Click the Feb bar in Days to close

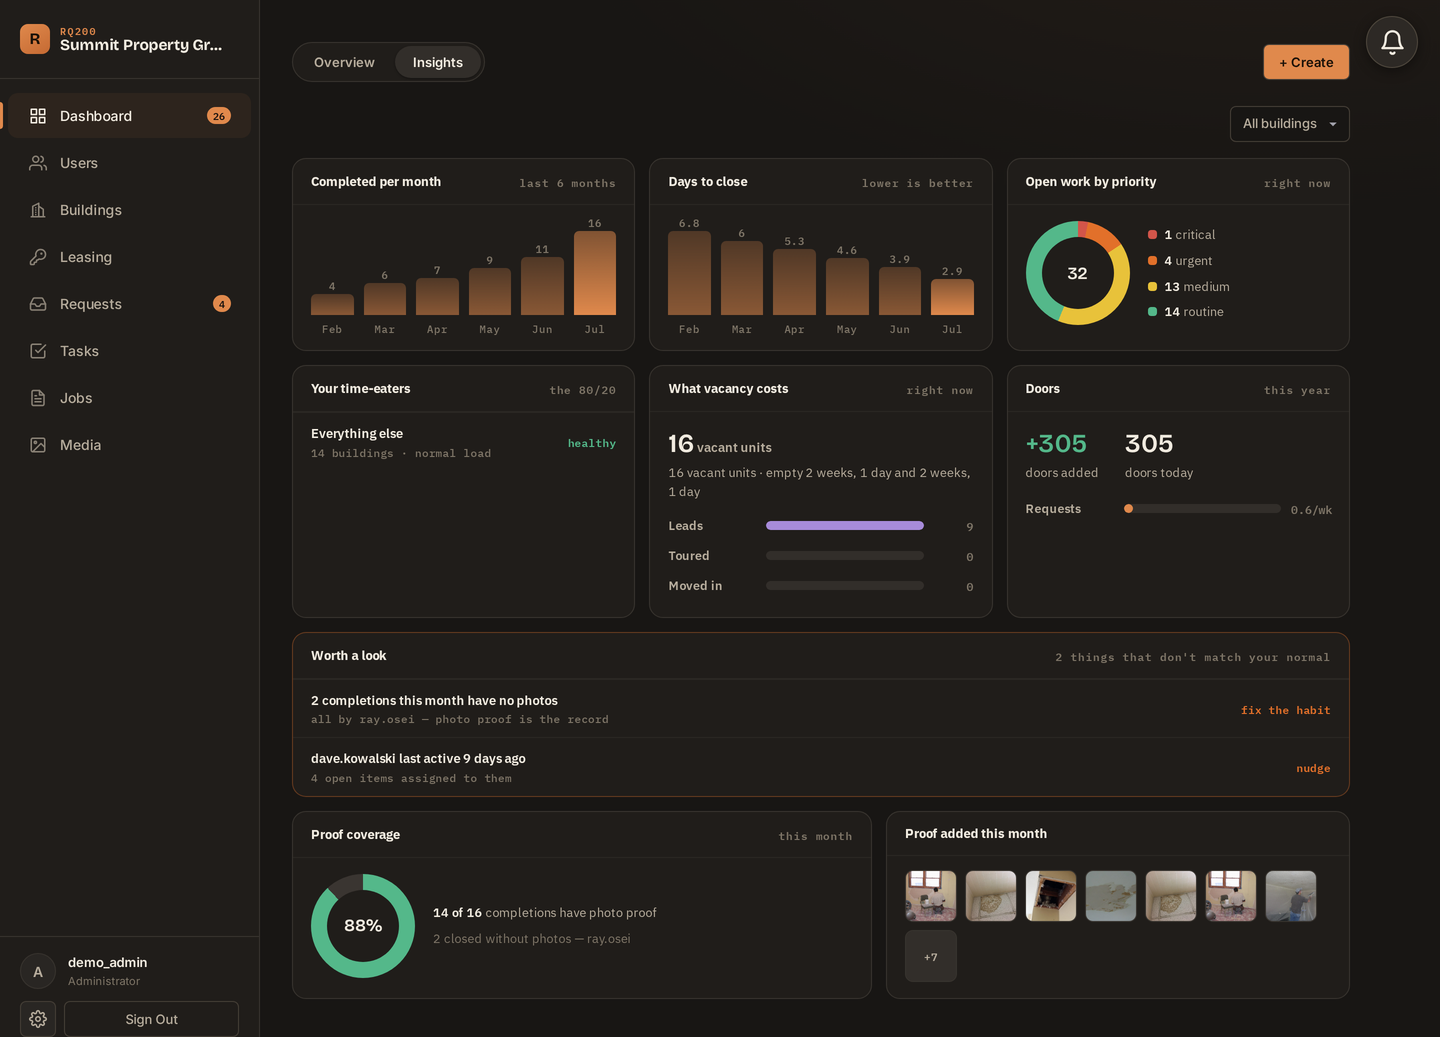click(x=689, y=273)
